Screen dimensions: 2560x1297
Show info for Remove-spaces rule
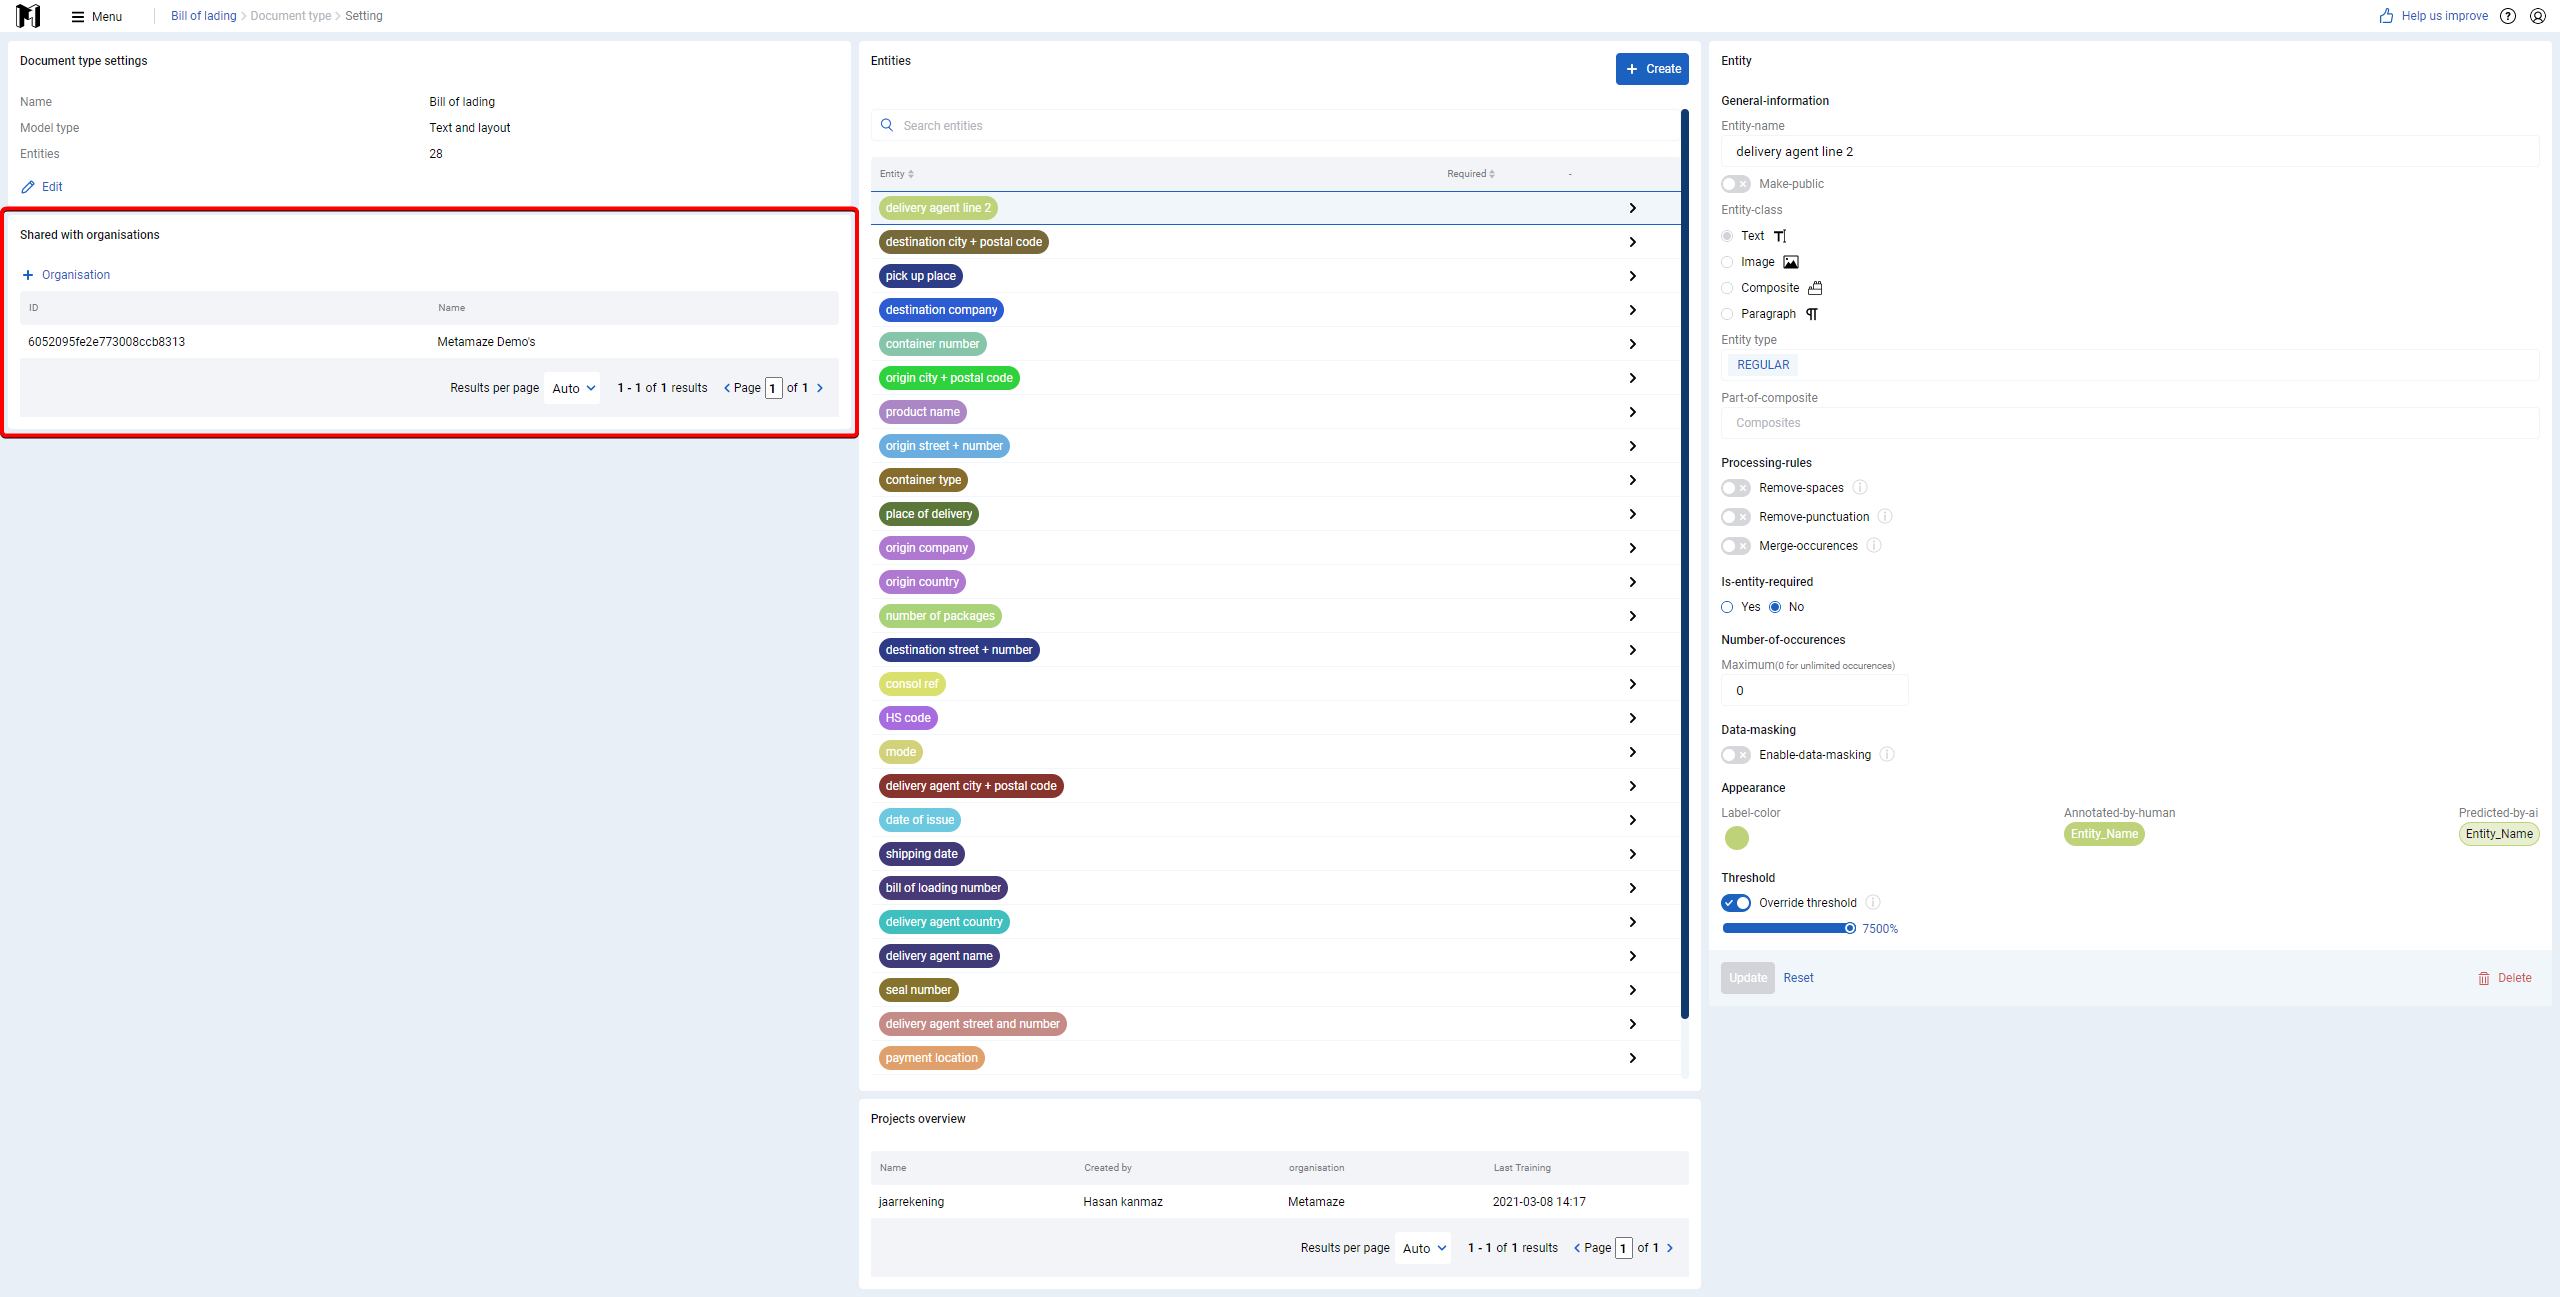point(1860,488)
